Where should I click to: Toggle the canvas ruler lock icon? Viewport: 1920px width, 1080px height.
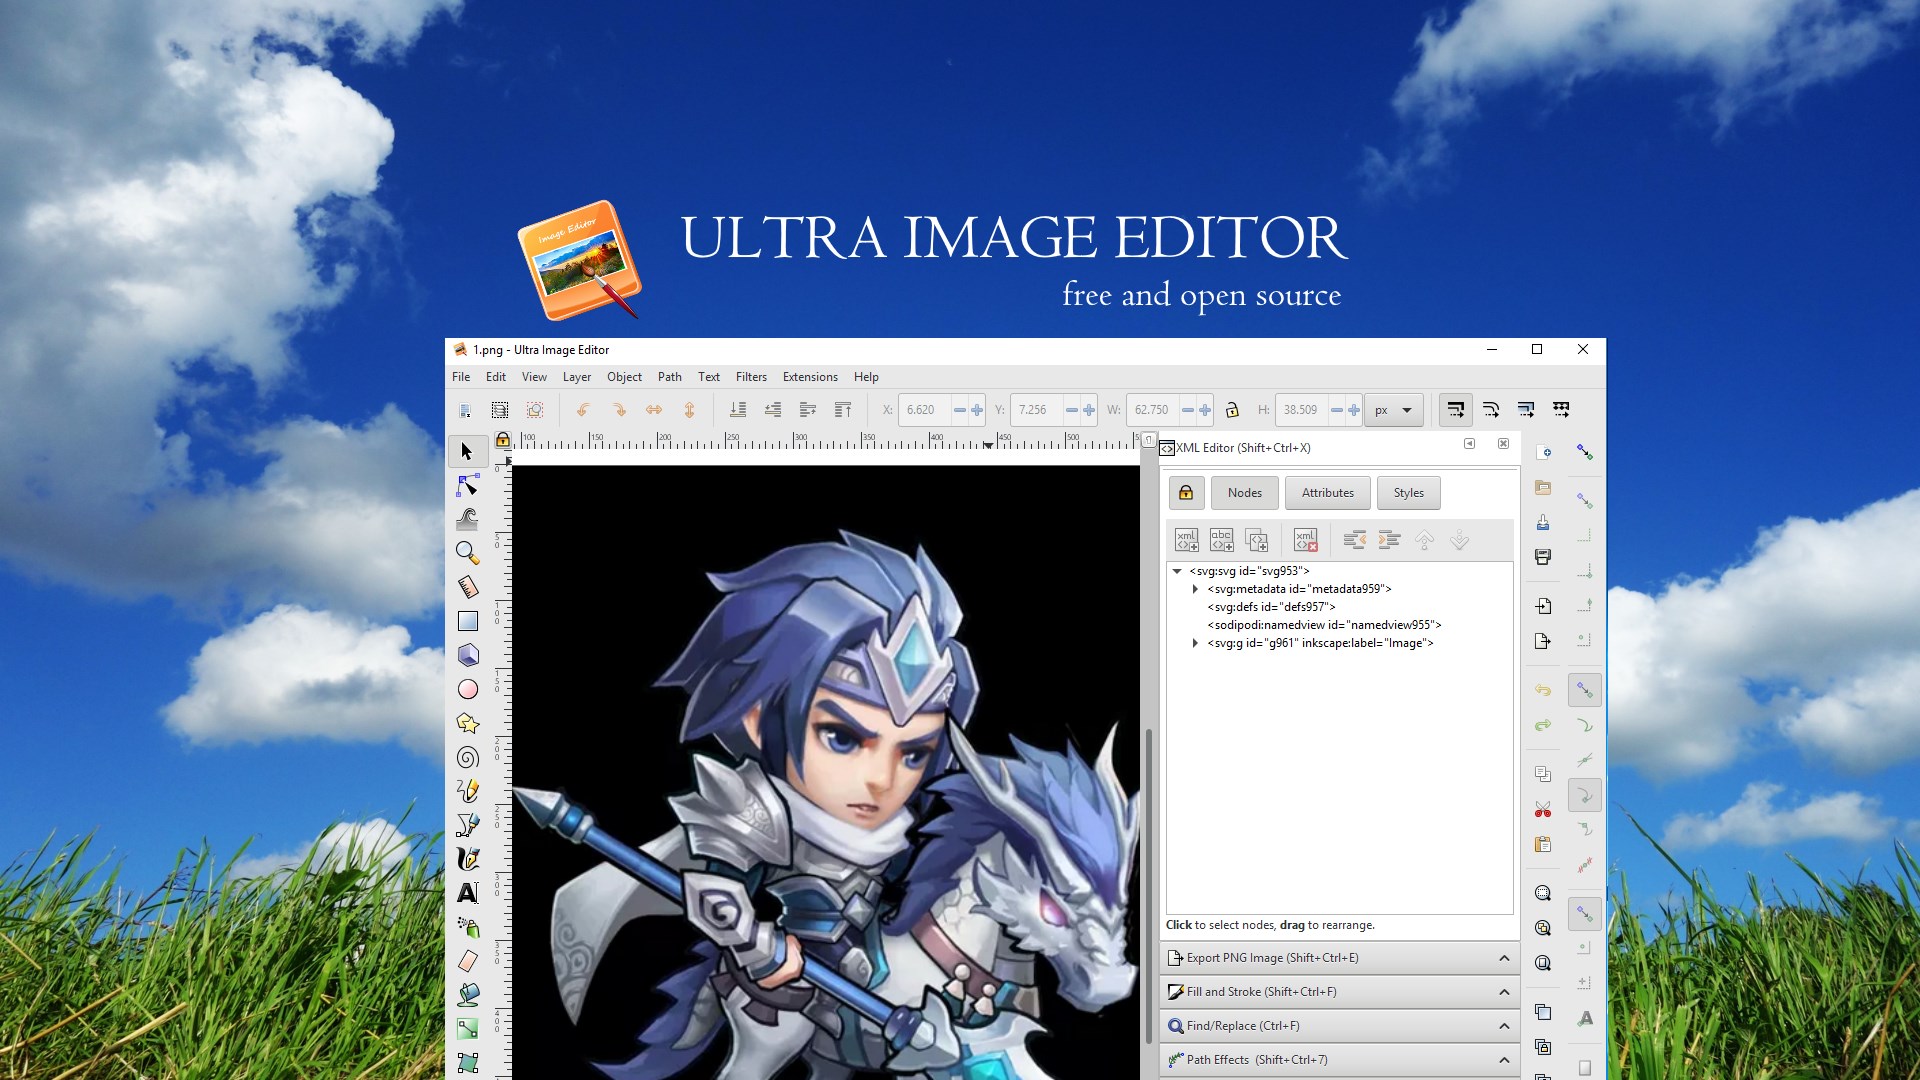(x=503, y=440)
